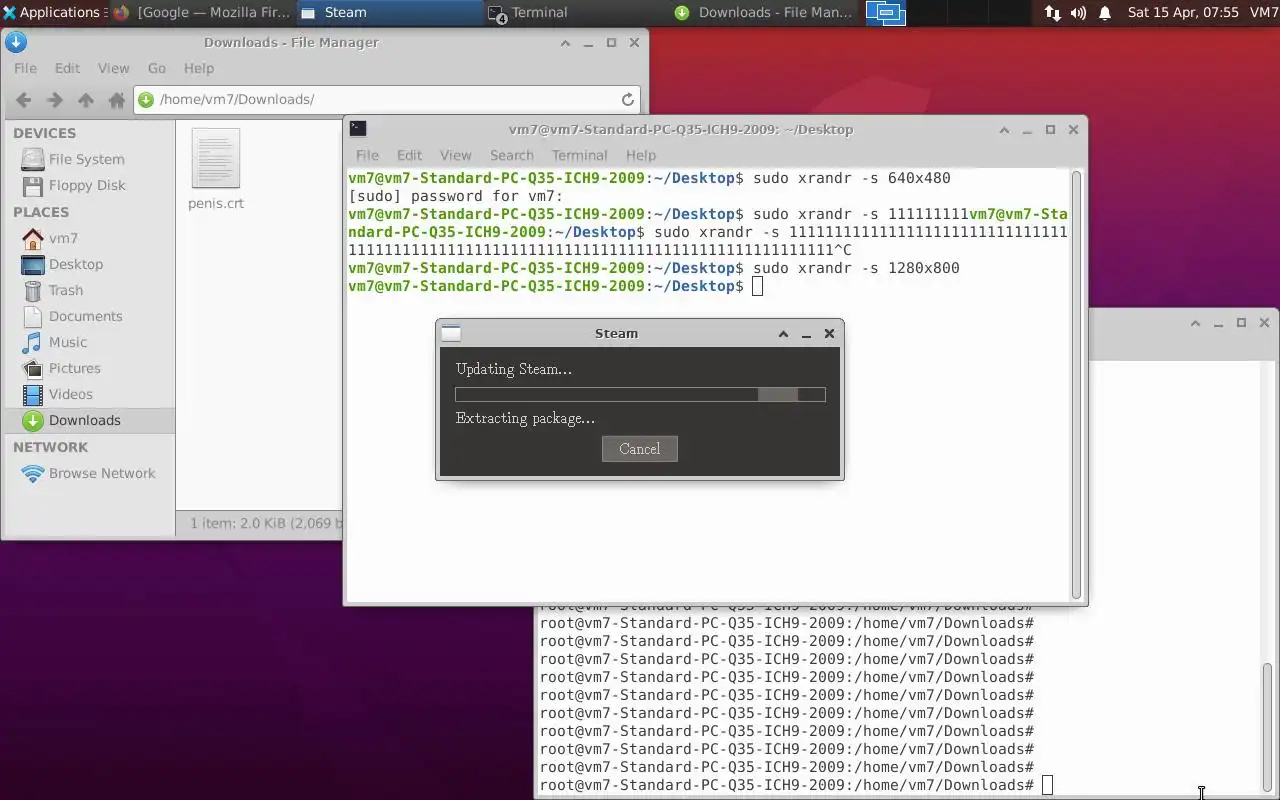Image resolution: width=1280 pixels, height=800 pixels.
Task: Open File menu in File Manager
Action: (25, 68)
